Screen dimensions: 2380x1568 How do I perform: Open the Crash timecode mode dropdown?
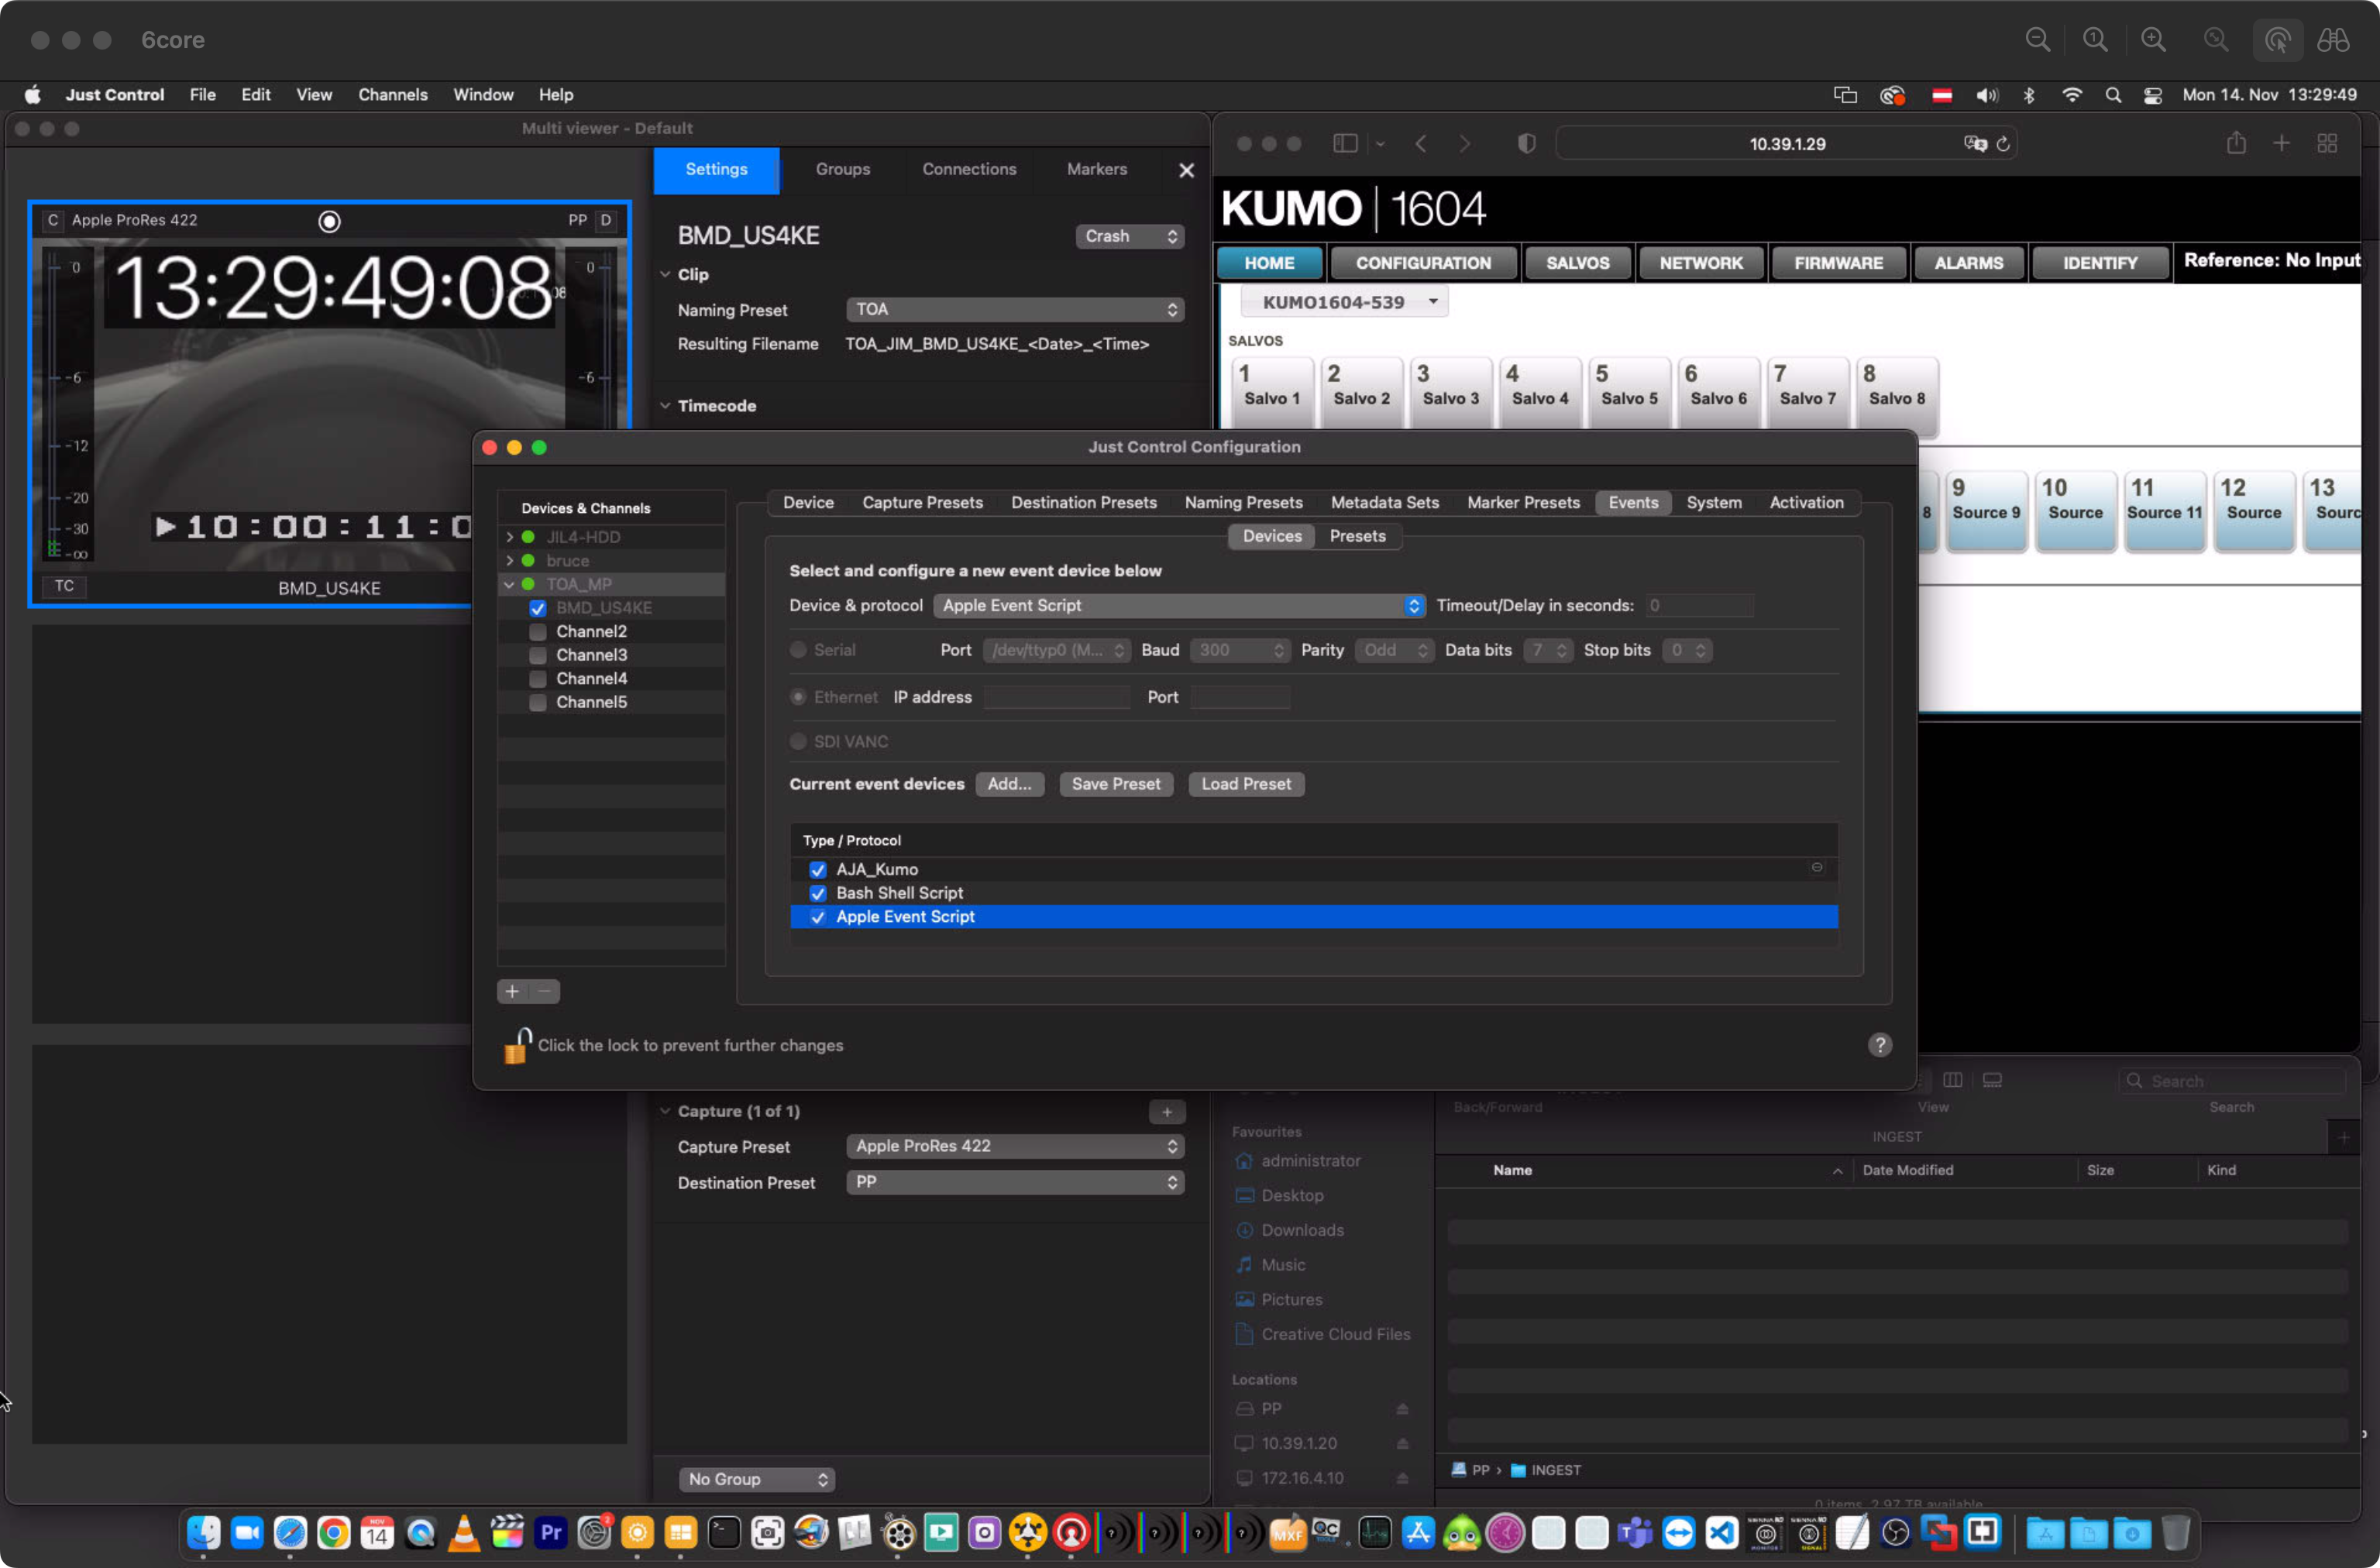[x=1130, y=237]
